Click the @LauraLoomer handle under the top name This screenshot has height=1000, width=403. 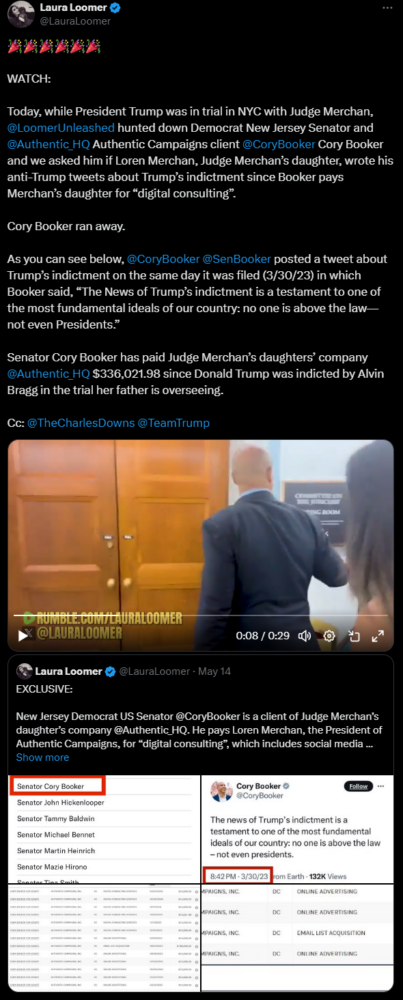pyautogui.click(x=75, y=21)
